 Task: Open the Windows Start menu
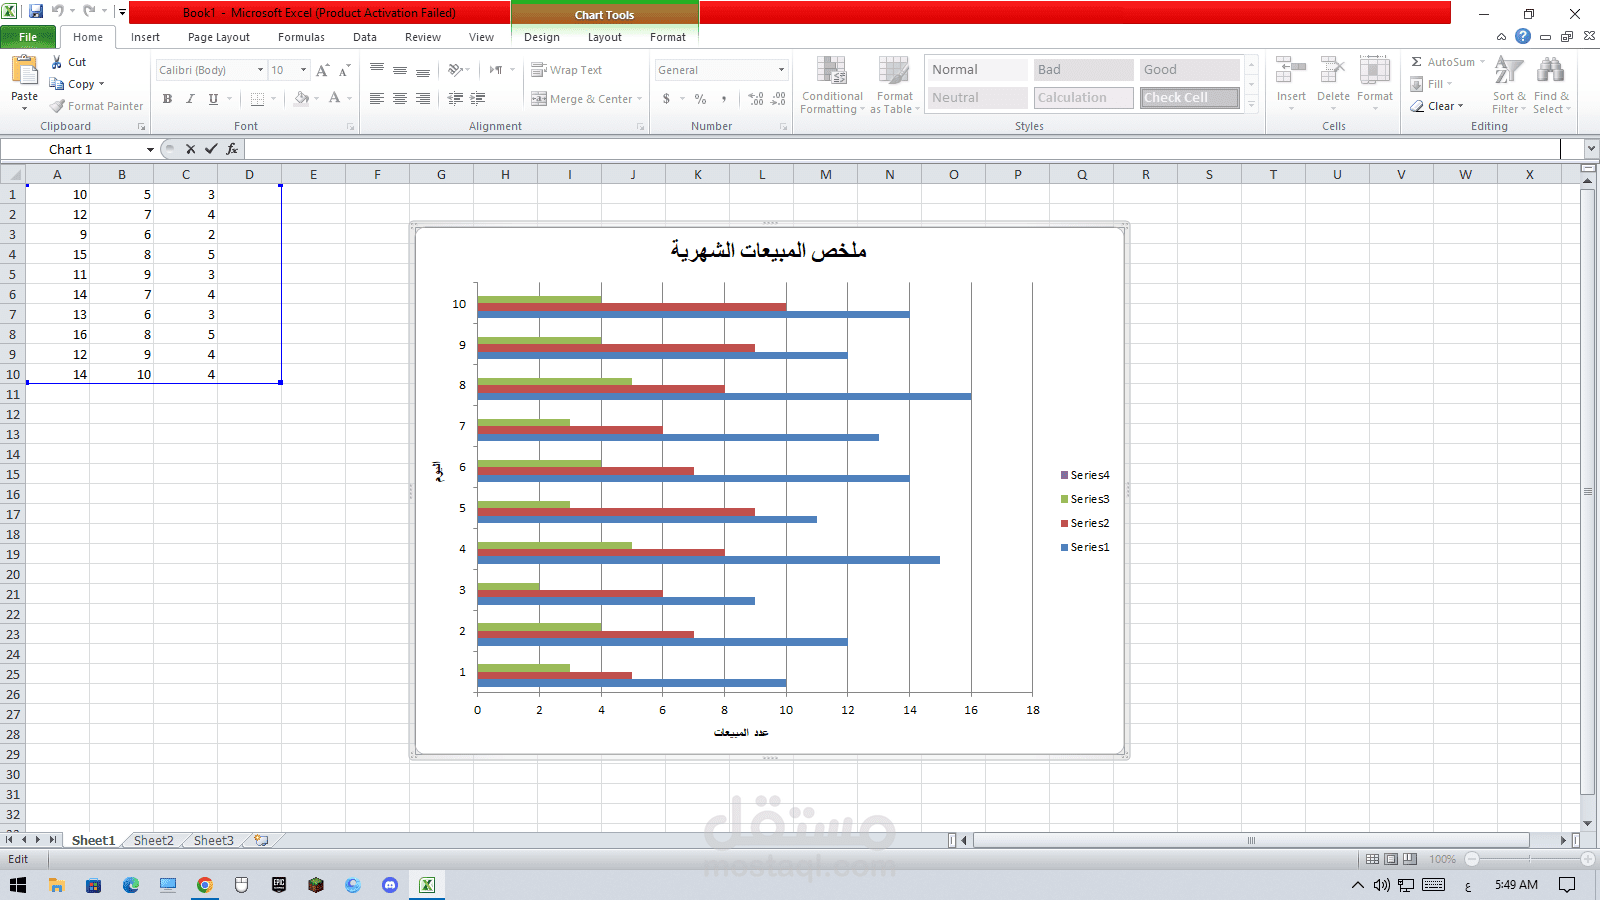click(x=18, y=885)
